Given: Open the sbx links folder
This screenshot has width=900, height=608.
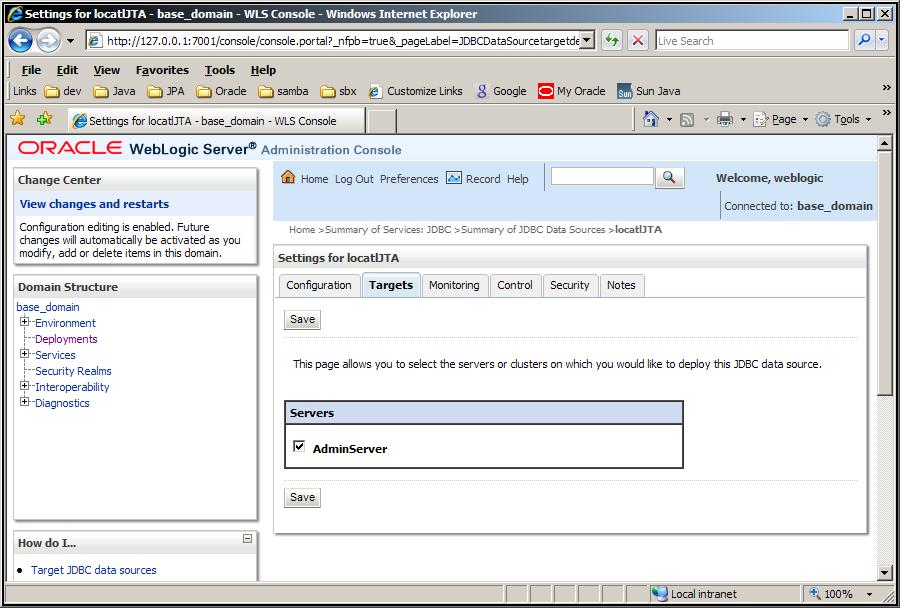Looking at the screenshot, I should pos(338,91).
